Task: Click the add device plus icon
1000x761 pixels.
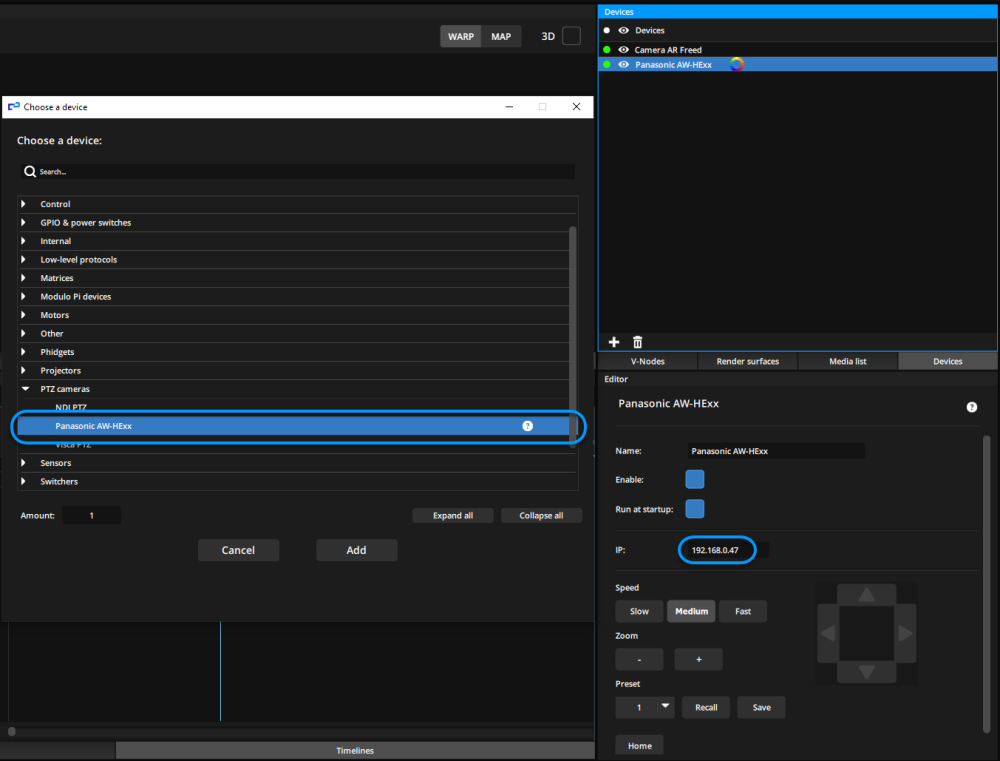Action: [x=614, y=341]
